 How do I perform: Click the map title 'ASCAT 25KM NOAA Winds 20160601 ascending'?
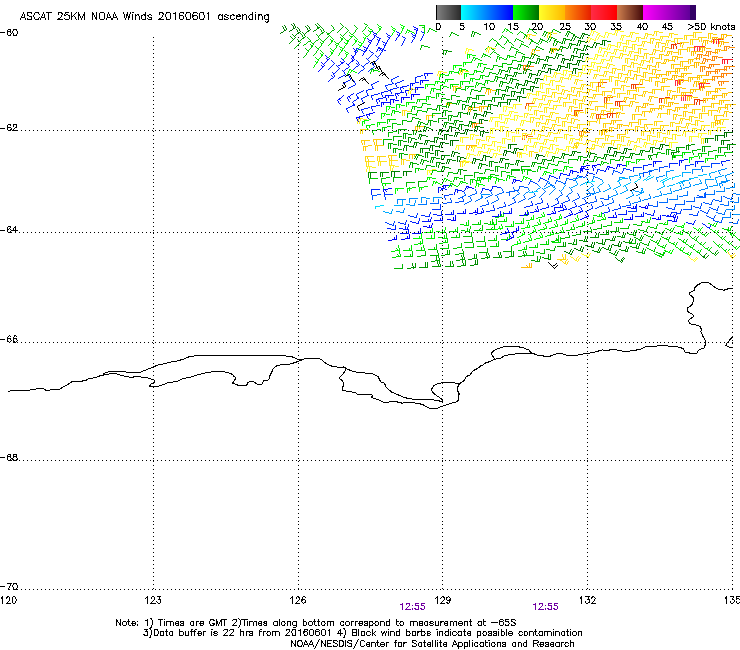(144, 17)
